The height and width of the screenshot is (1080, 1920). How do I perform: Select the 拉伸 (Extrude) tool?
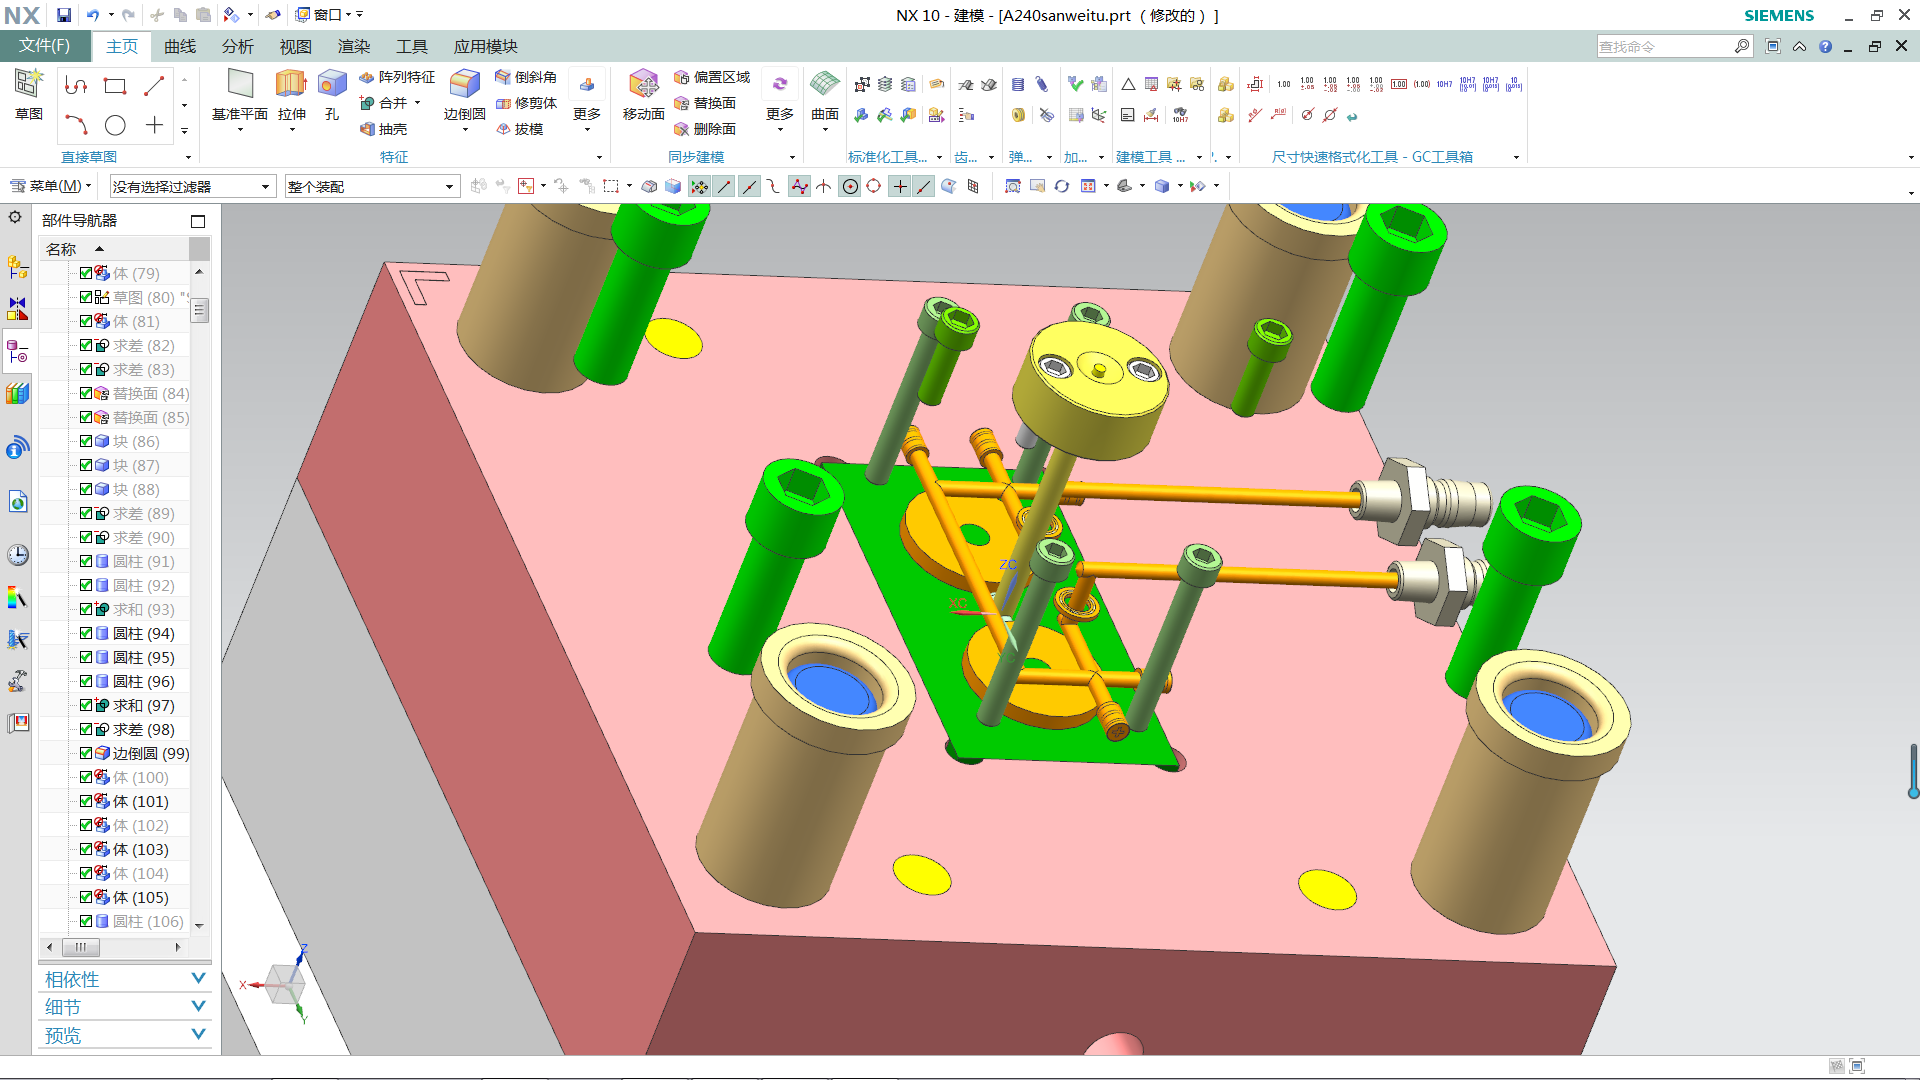click(x=291, y=84)
